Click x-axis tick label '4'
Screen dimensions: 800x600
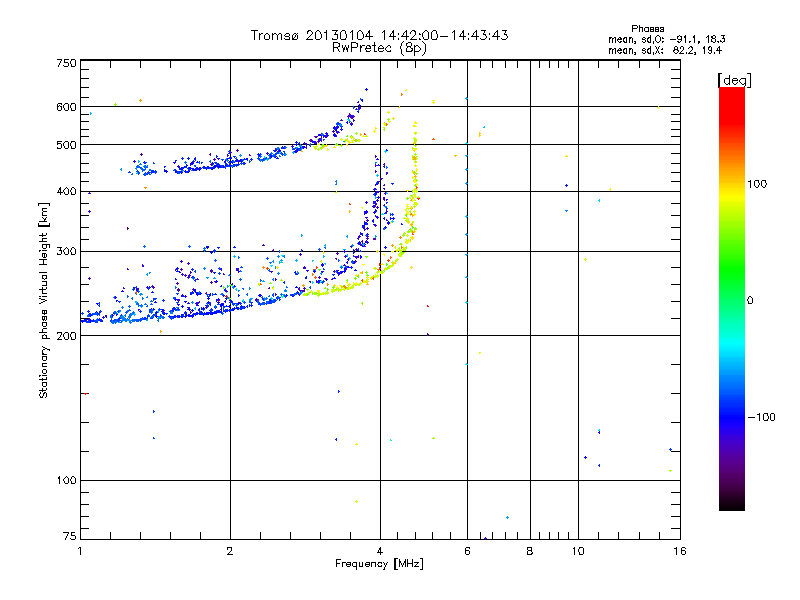(x=380, y=551)
